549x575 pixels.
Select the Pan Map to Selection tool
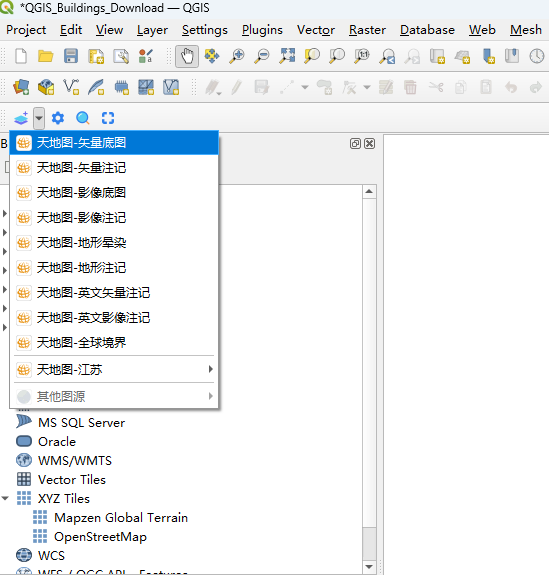point(212,56)
